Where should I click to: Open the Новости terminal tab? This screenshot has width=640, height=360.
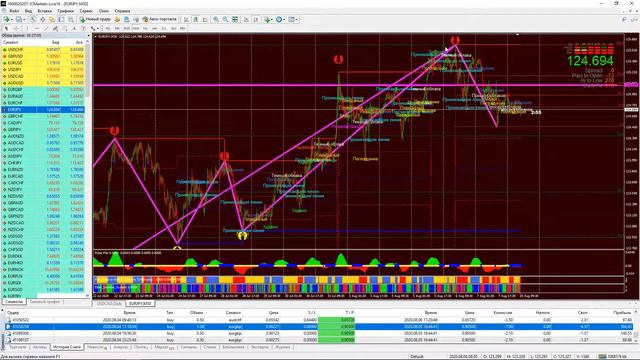point(96,347)
